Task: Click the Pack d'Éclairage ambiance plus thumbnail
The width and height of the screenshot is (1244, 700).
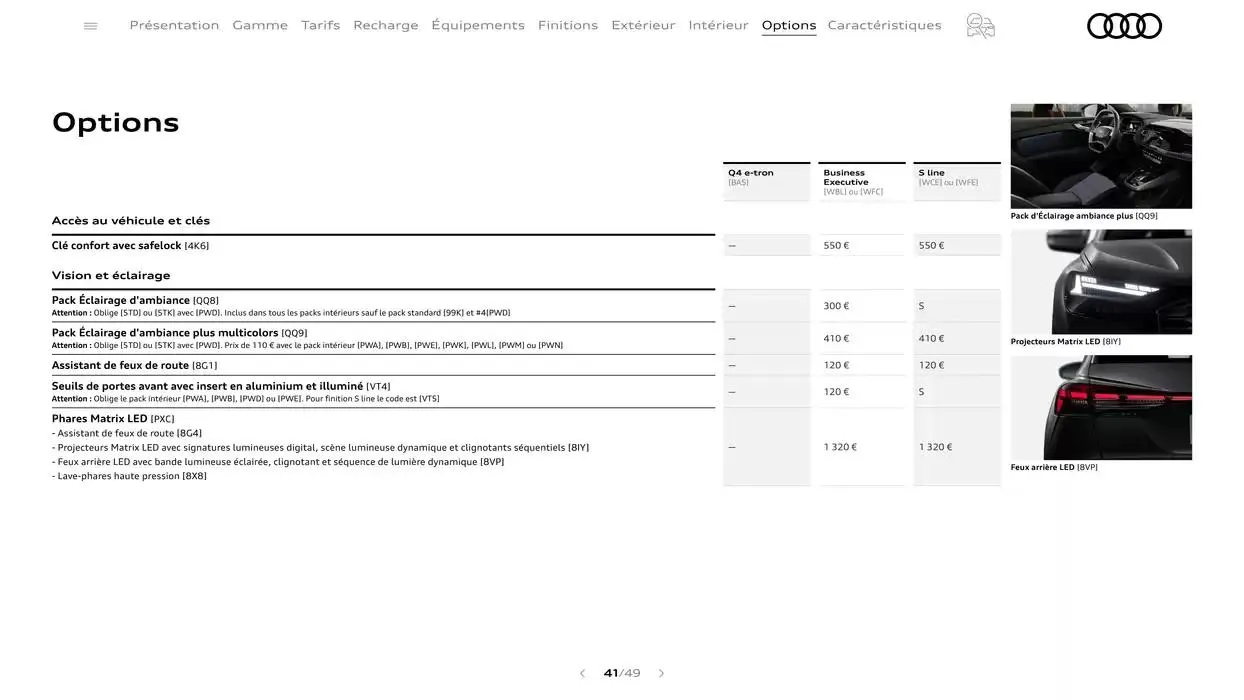Action: pos(1100,155)
